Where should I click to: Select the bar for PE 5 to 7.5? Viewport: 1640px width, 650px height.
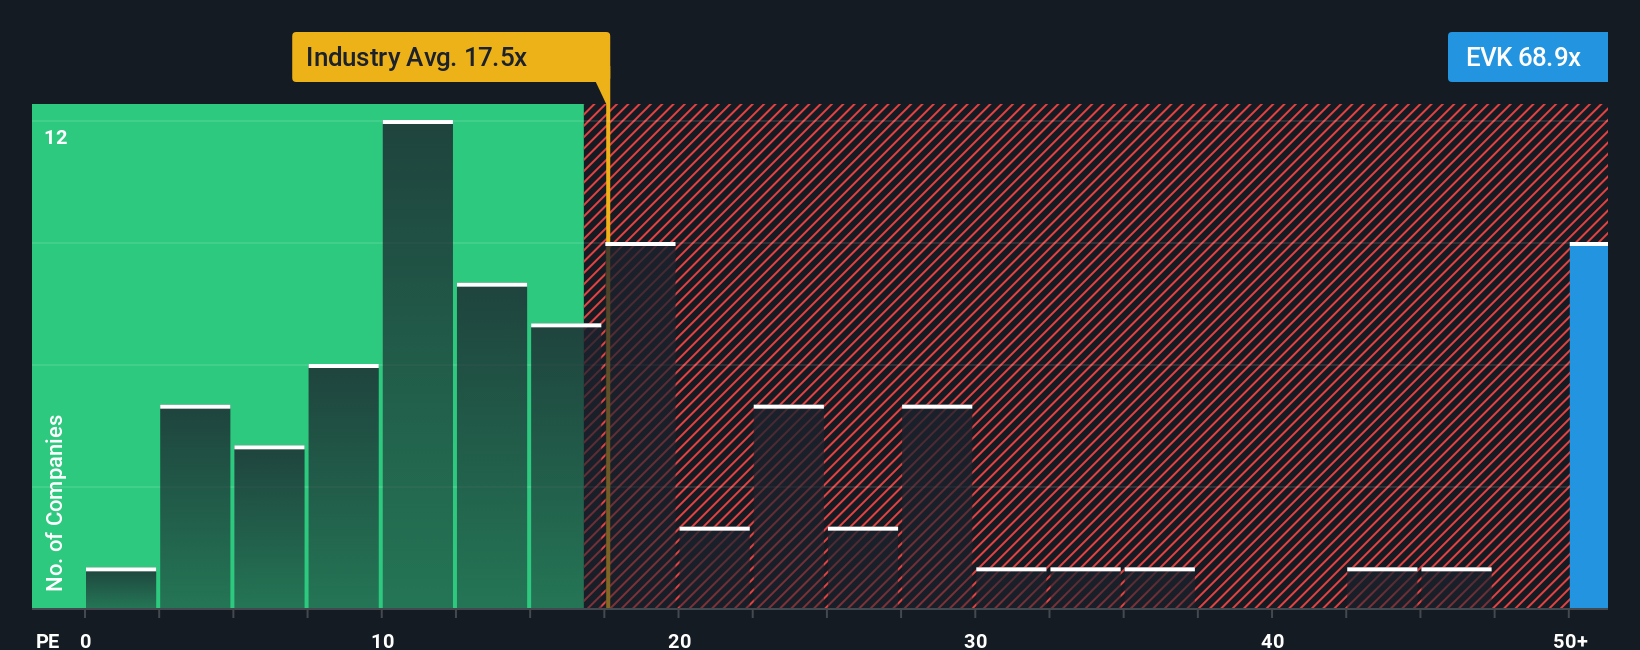click(x=269, y=527)
